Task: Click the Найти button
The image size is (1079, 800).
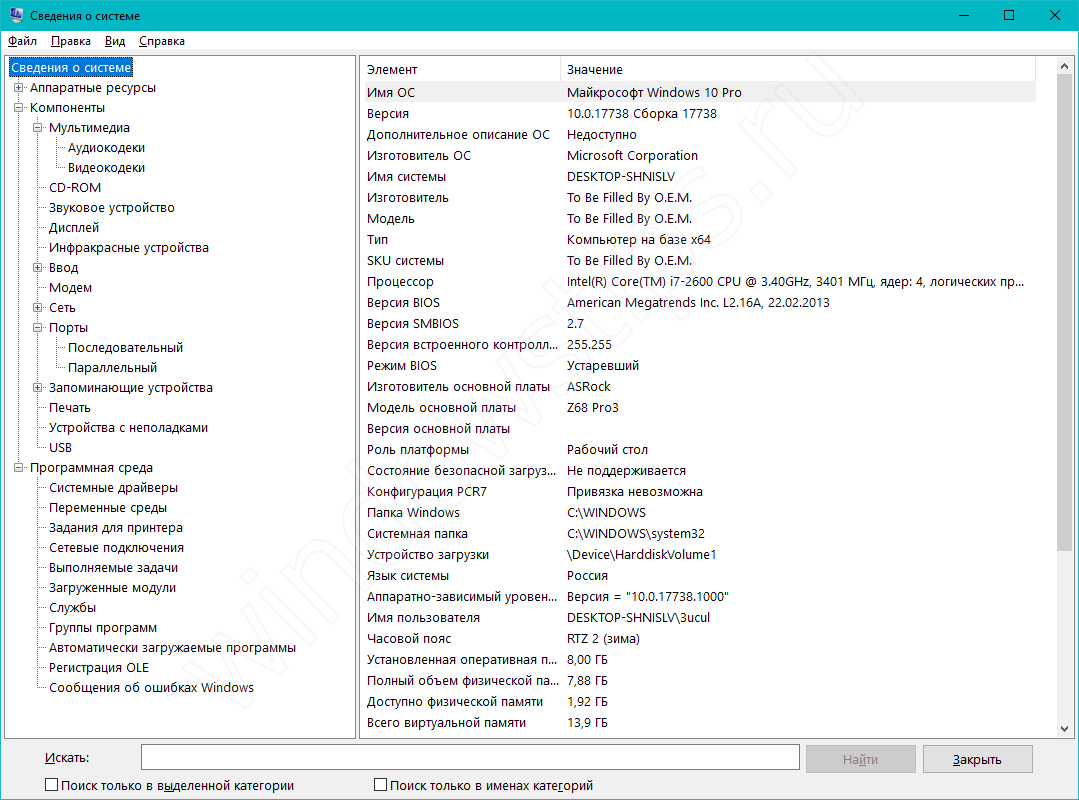Action: (x=860, y=759)
